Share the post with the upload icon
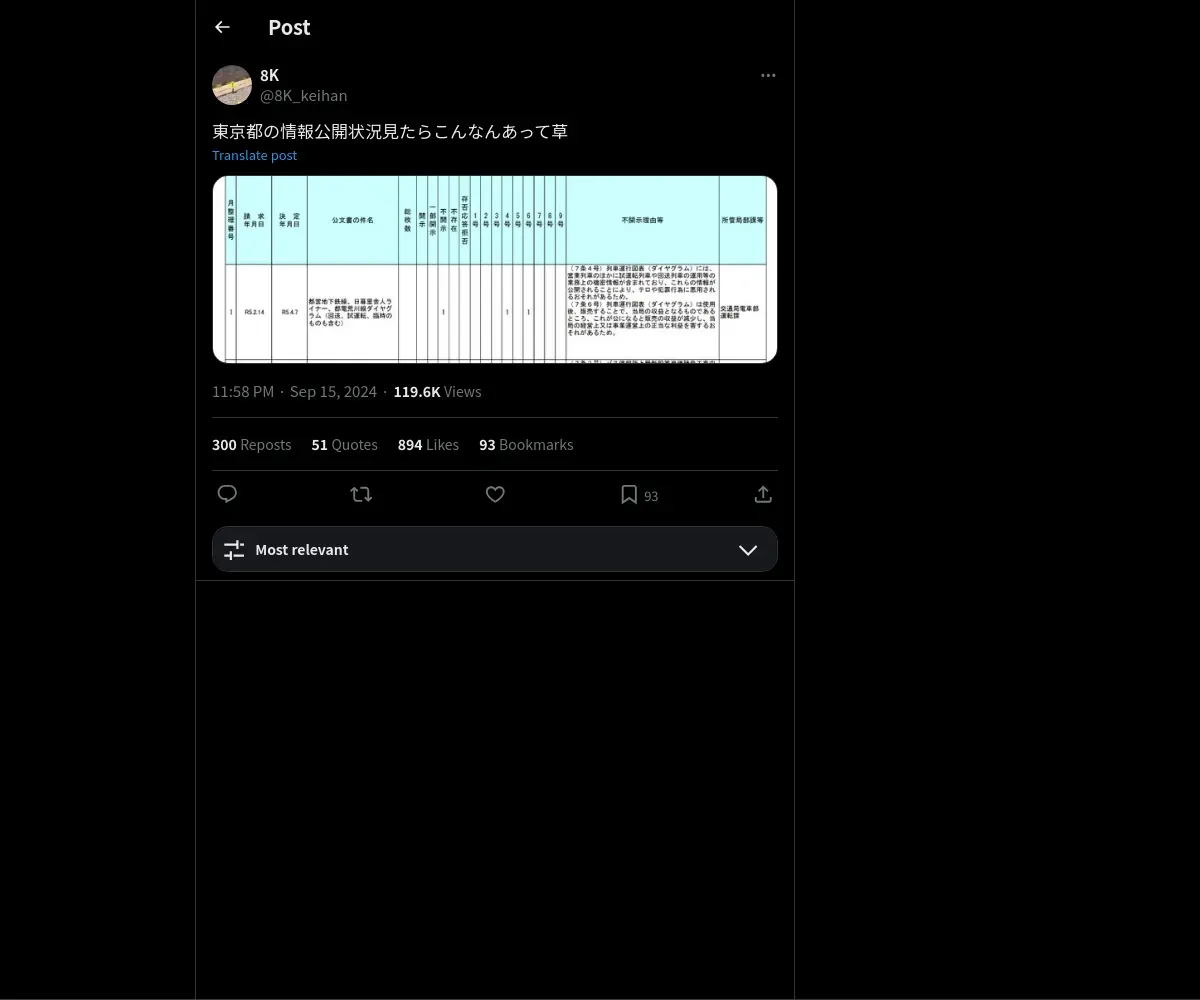Screen dimensions: 1200x1000 tap(763, 494)
